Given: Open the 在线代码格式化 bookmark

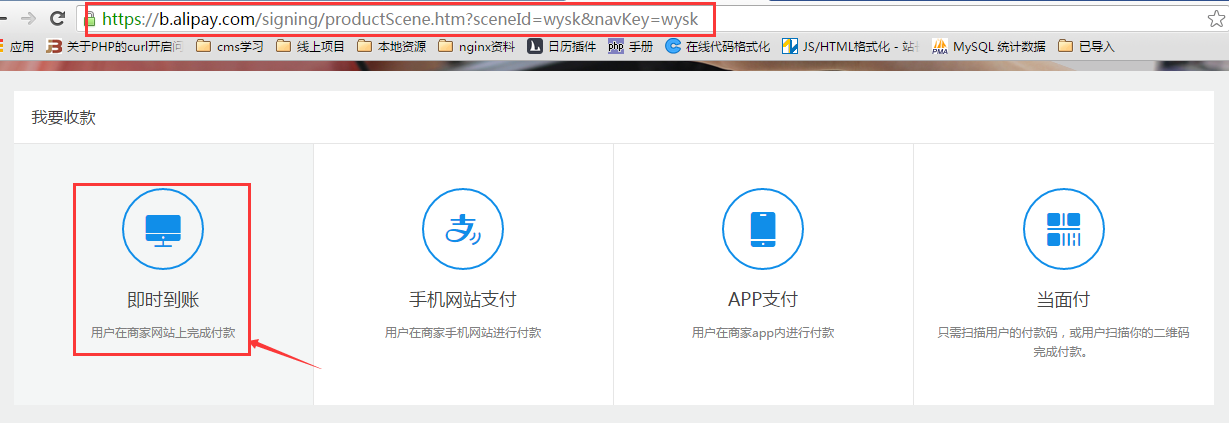Looking at the screenshot, I should click(x=718, y=46).
